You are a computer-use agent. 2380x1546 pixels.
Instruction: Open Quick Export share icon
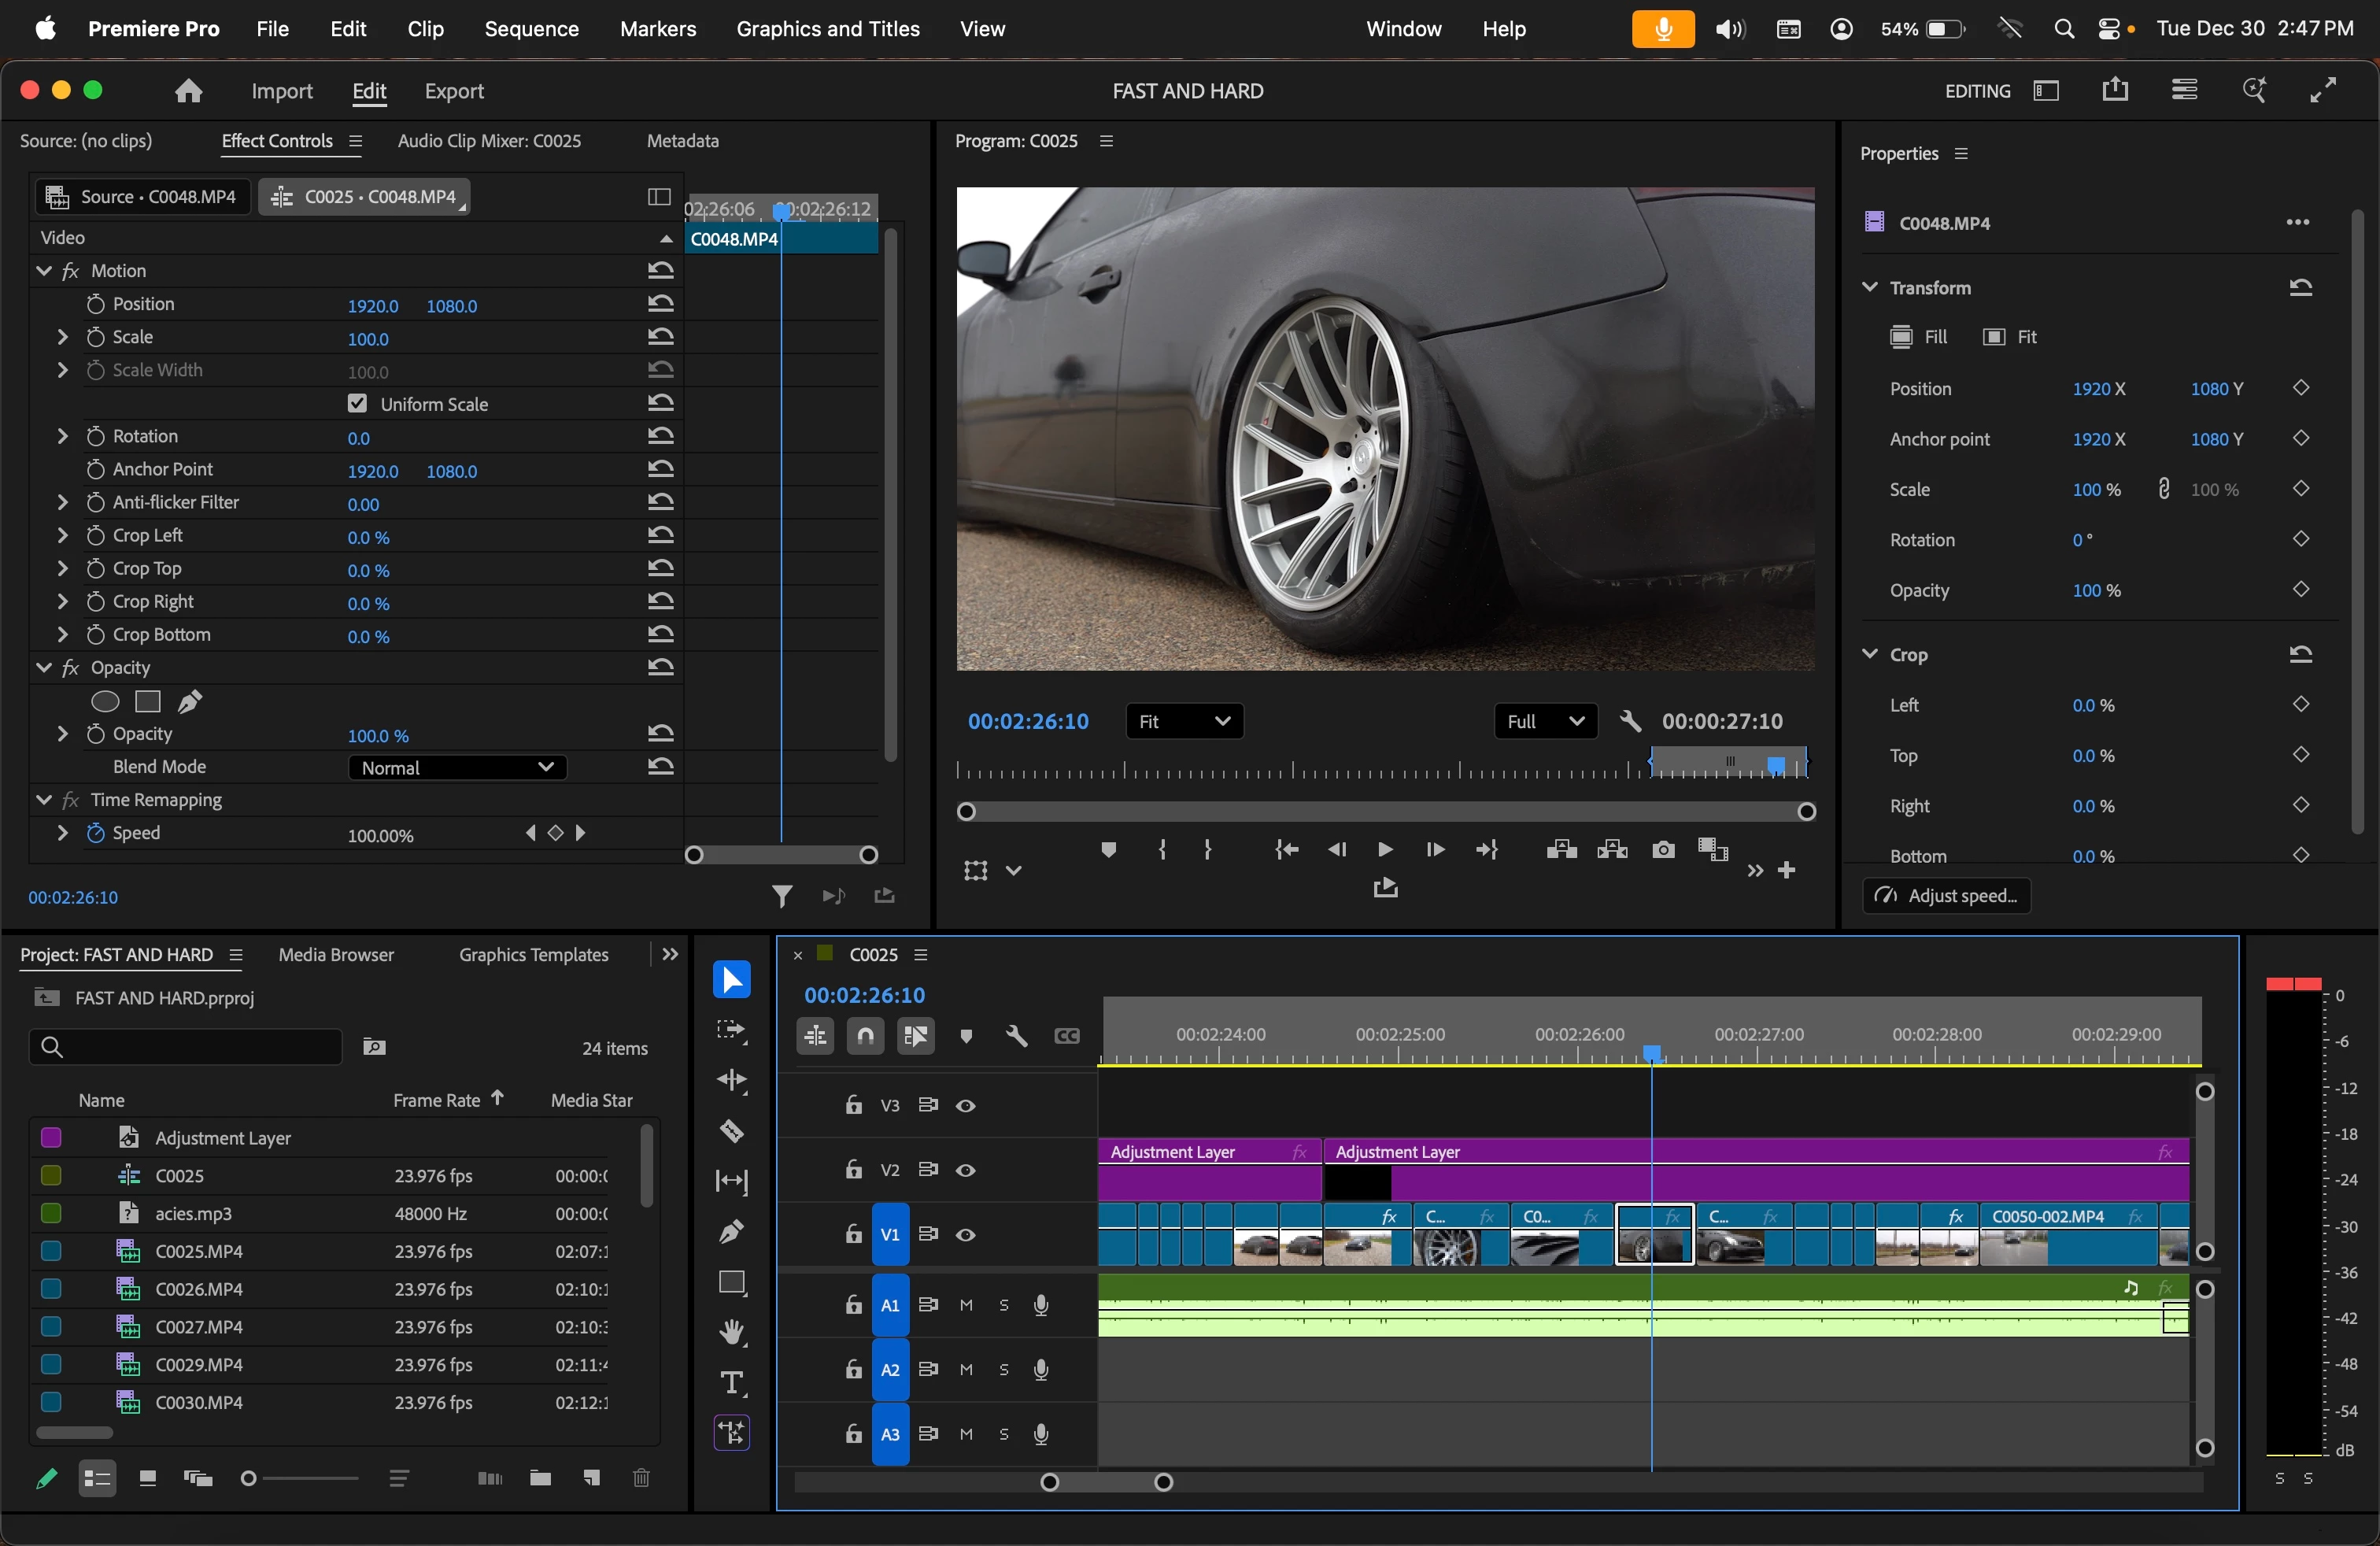[2115, 90]
